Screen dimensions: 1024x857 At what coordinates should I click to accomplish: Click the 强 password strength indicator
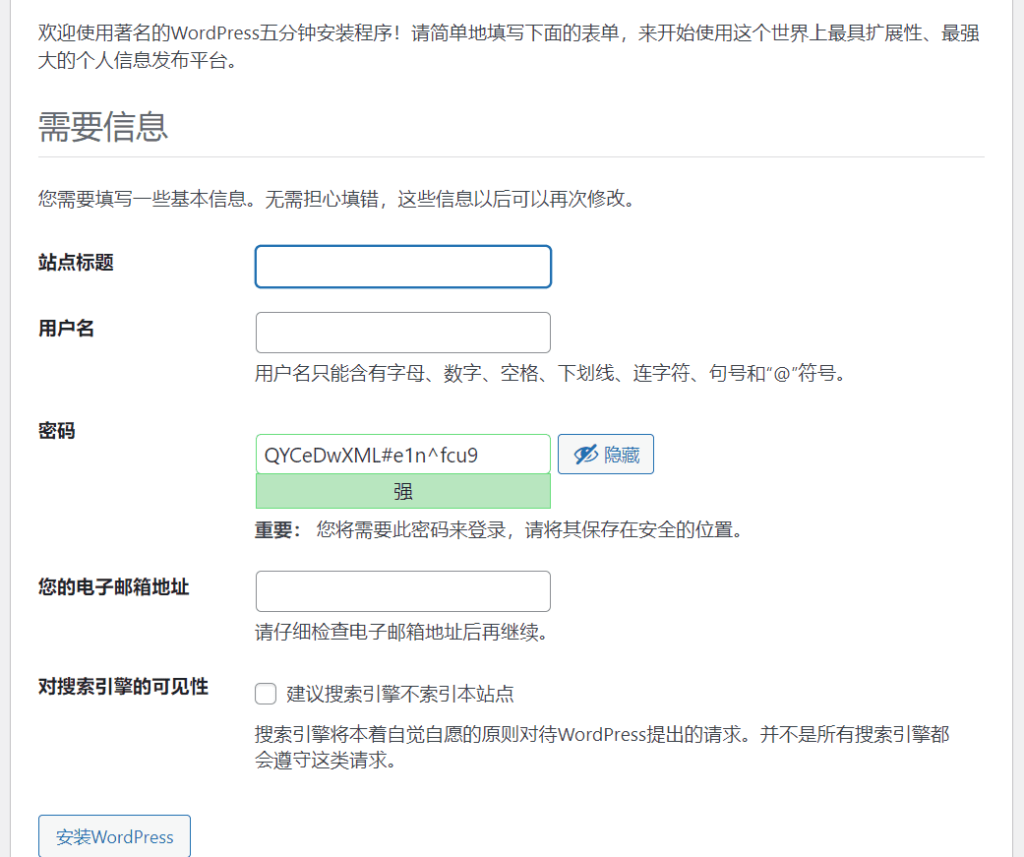[403, 491]
